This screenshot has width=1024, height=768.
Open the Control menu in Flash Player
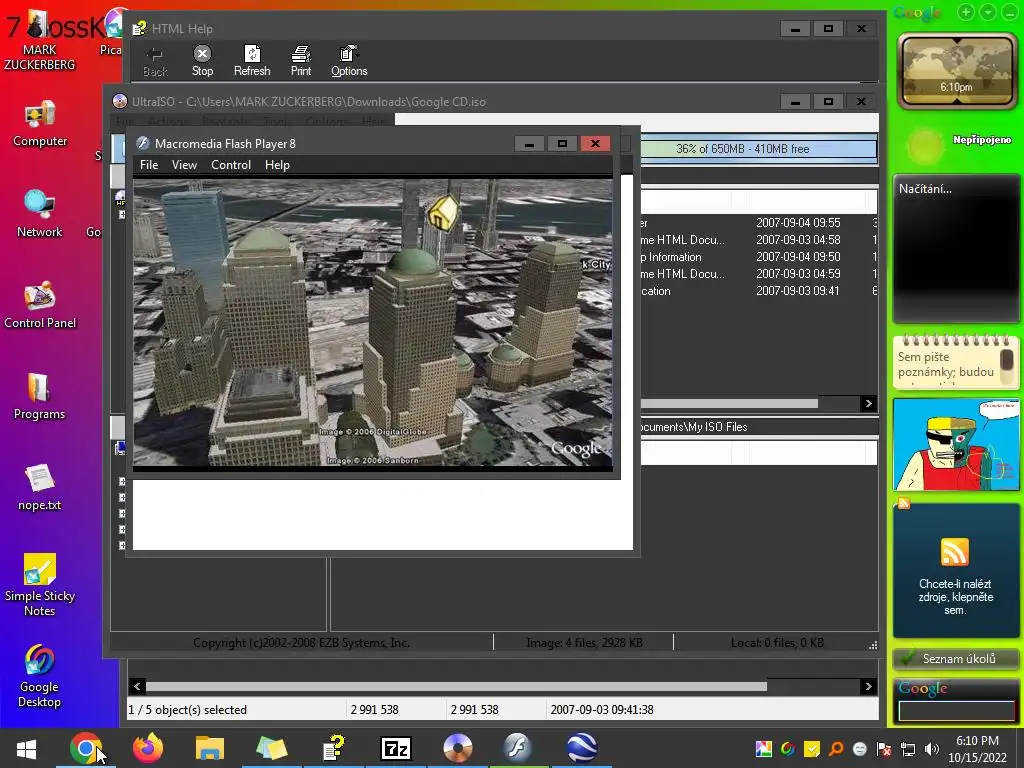[231, 165]
